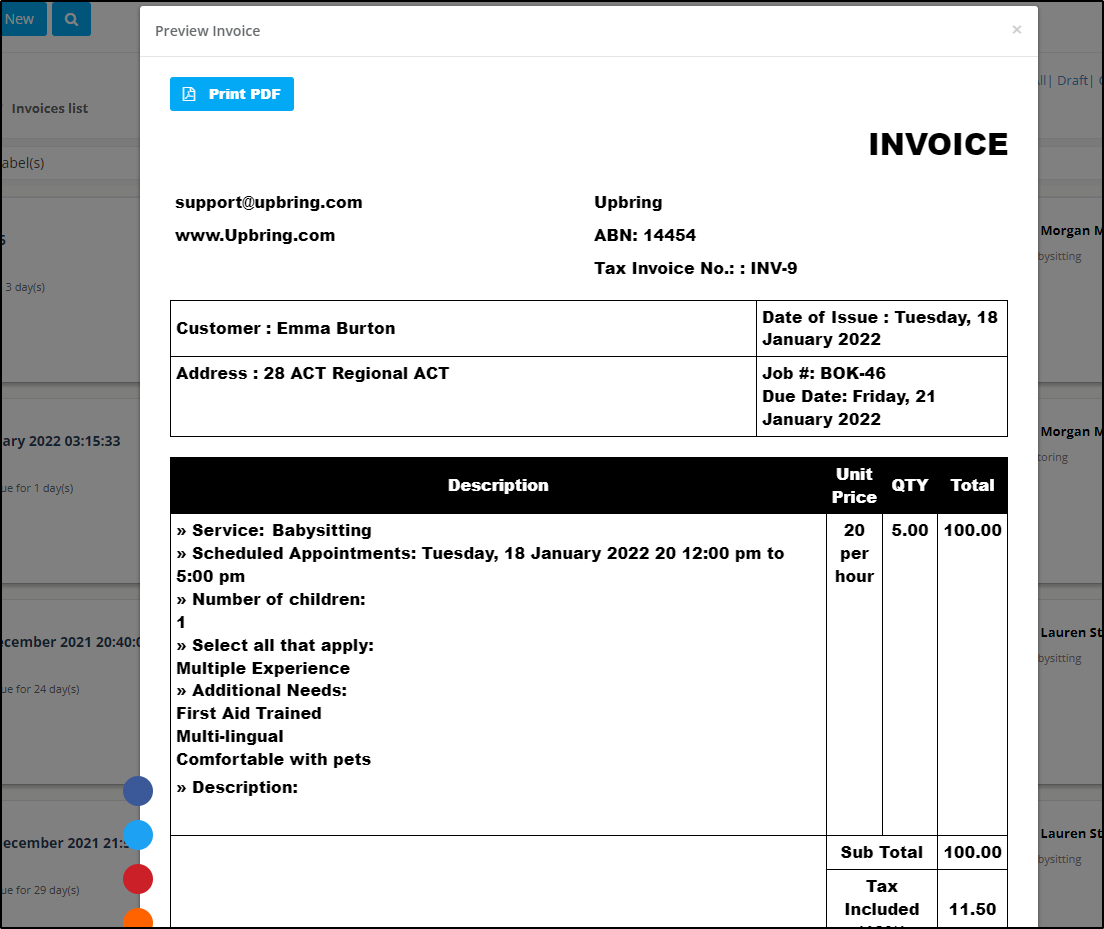Click the Total column header
The width and height of the screenshot is (1104, 929).
point(972,485)
